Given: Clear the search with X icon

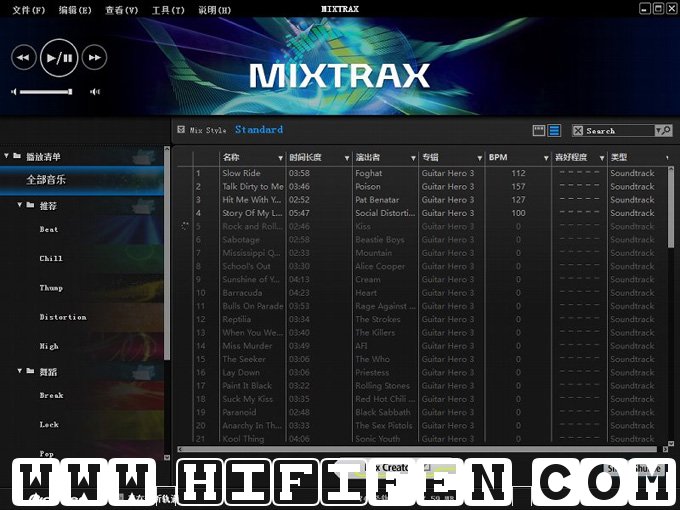Looking at the screenshot, I should (578, 131).
